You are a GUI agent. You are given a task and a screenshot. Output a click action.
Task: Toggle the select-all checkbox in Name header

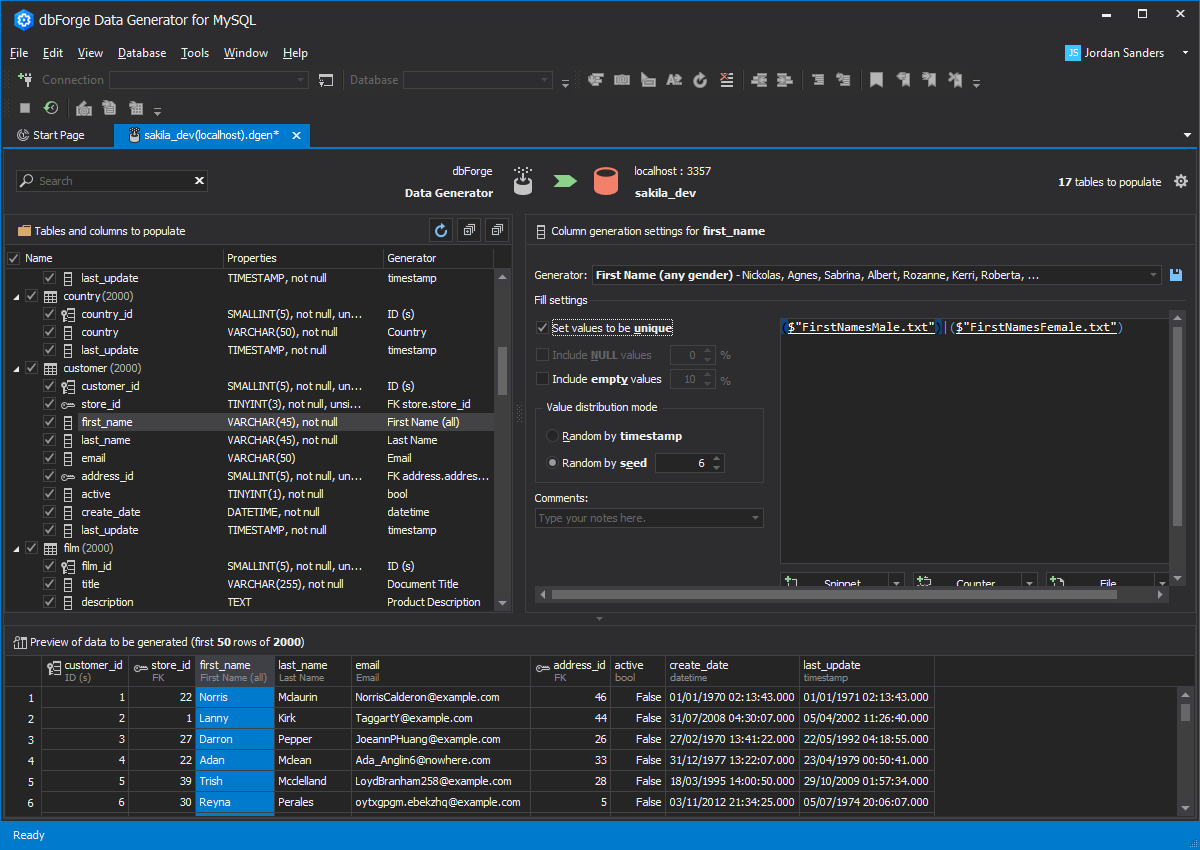point(14,258)
